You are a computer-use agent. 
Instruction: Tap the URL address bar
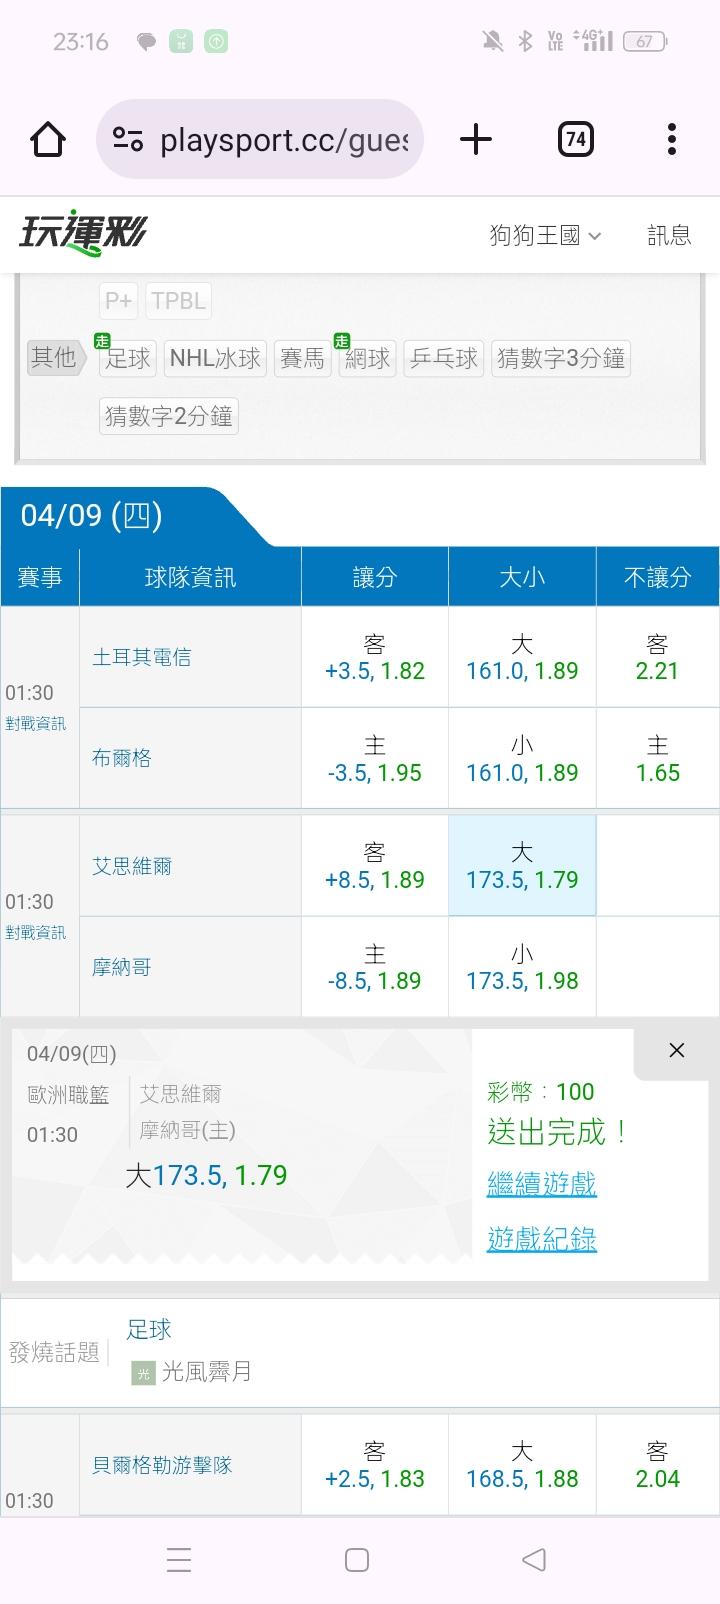pyautogui.click(x=284, y=139)
